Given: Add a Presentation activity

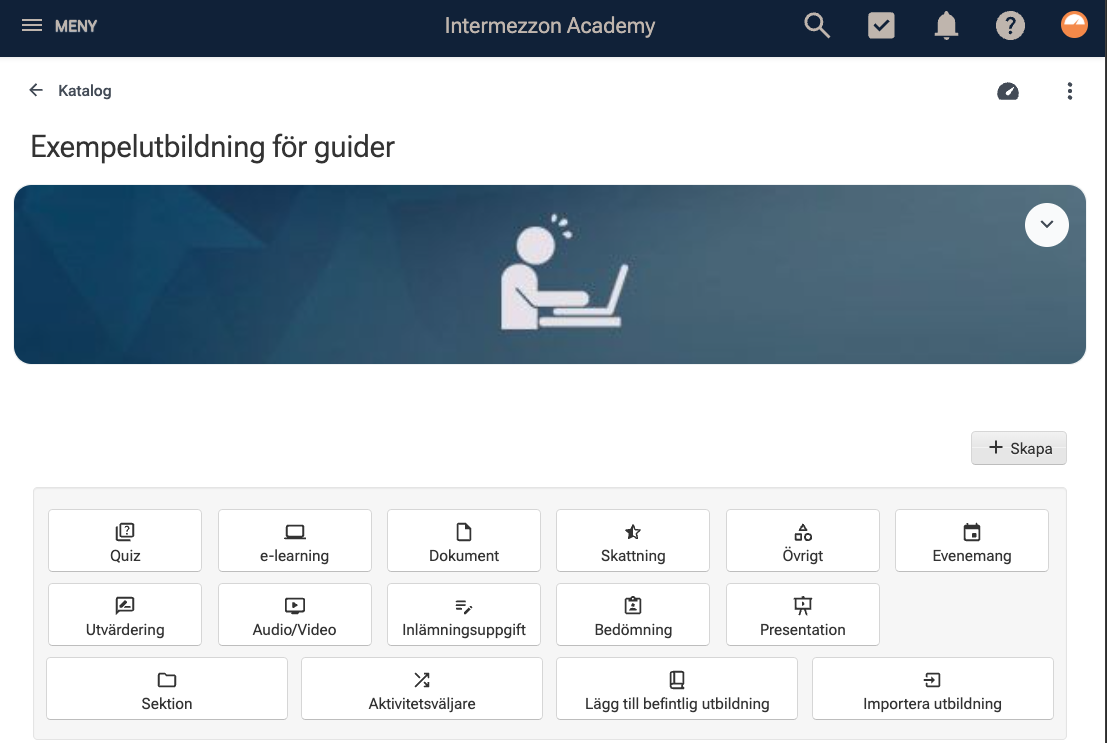Looking at the screenshot, I should [x=803, y=614].
